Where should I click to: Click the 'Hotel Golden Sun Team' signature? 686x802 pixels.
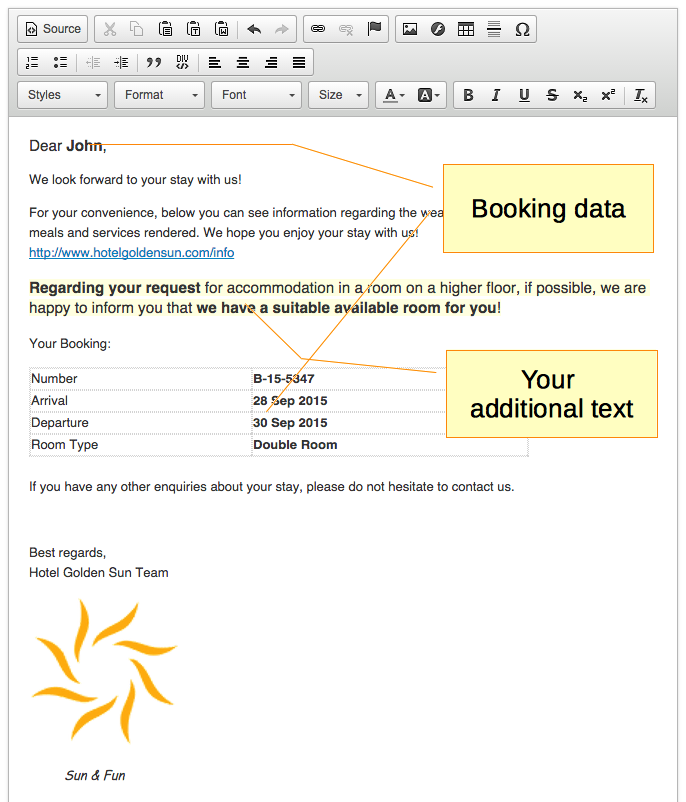tap(99, 573)
